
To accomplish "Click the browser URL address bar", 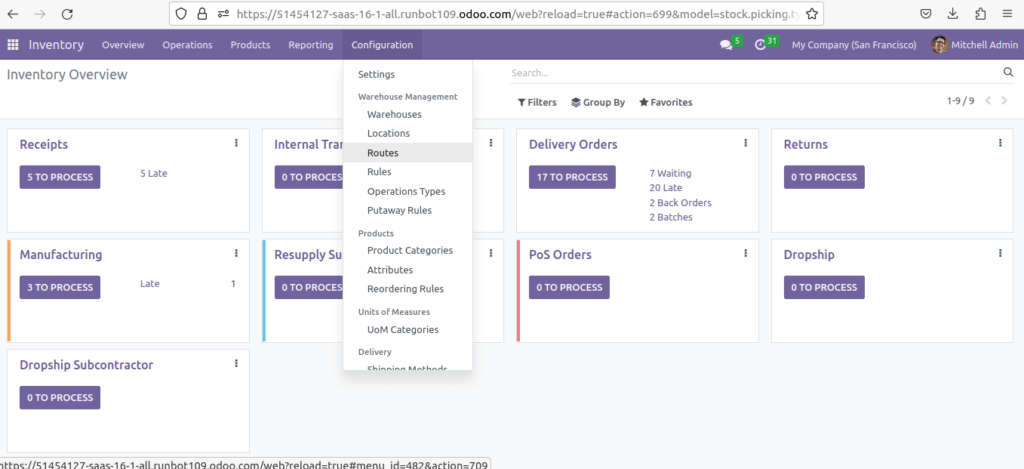I will (x=517, y=14).
